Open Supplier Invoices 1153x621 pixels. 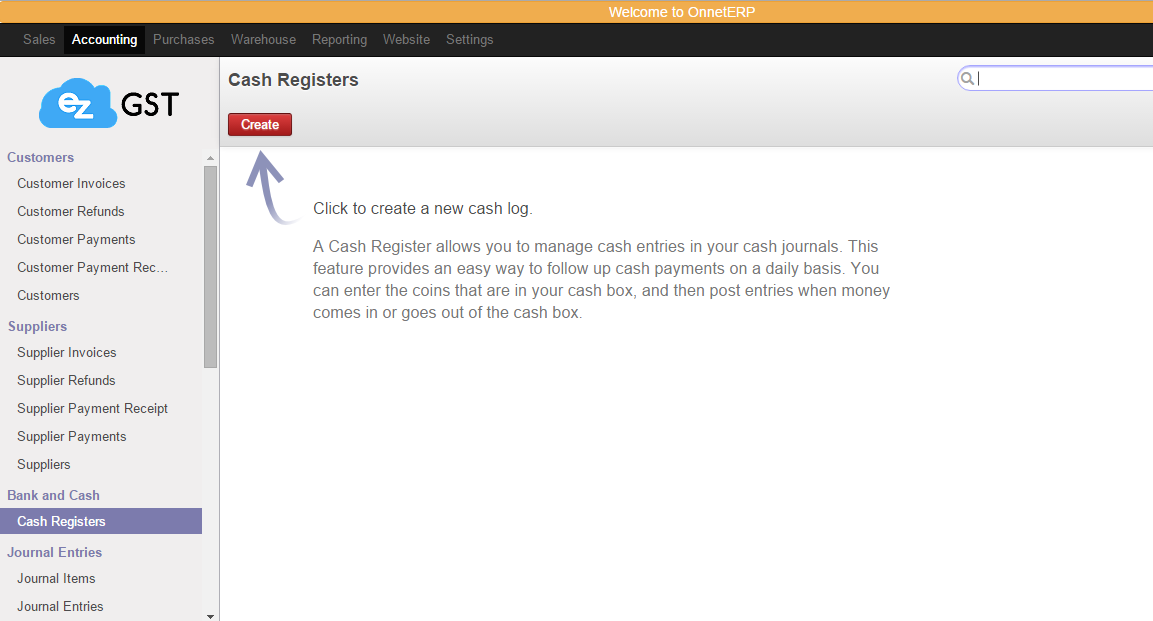click(x=67, y=352)
